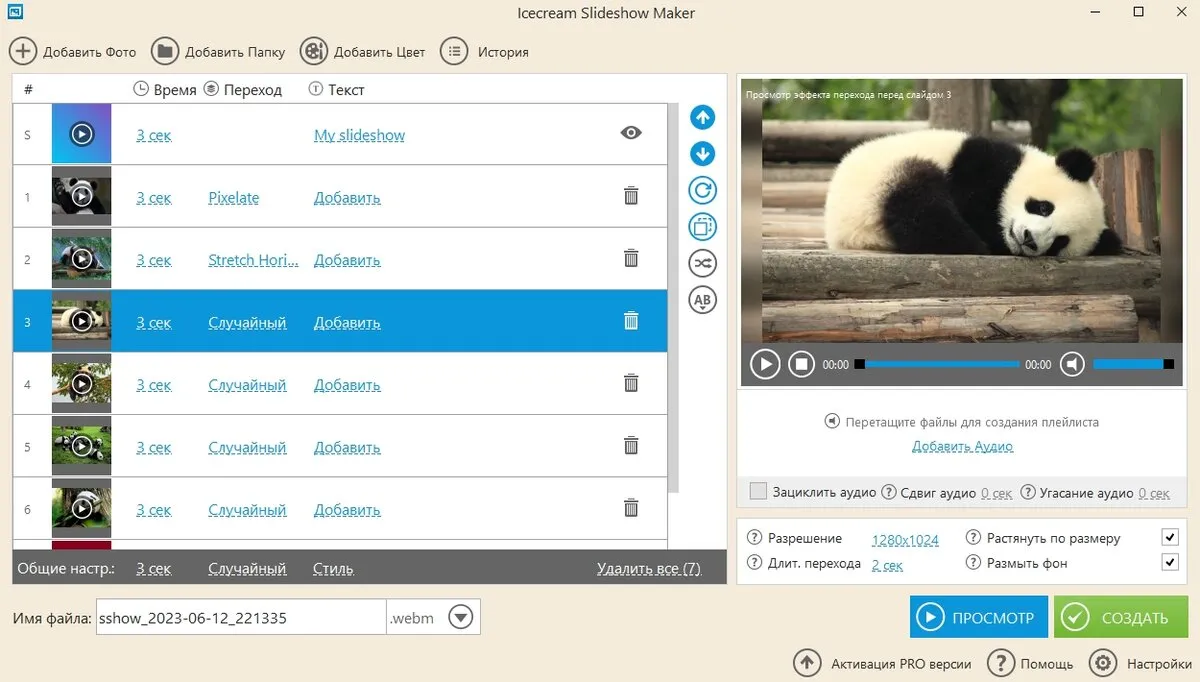This screenshot has height=682, width=1200.
Task: Mute the preview speaker icon
Action: point(1072,364)
